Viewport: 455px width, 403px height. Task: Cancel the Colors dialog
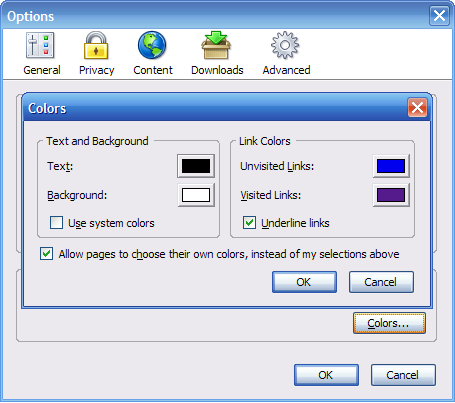(381, 282)
